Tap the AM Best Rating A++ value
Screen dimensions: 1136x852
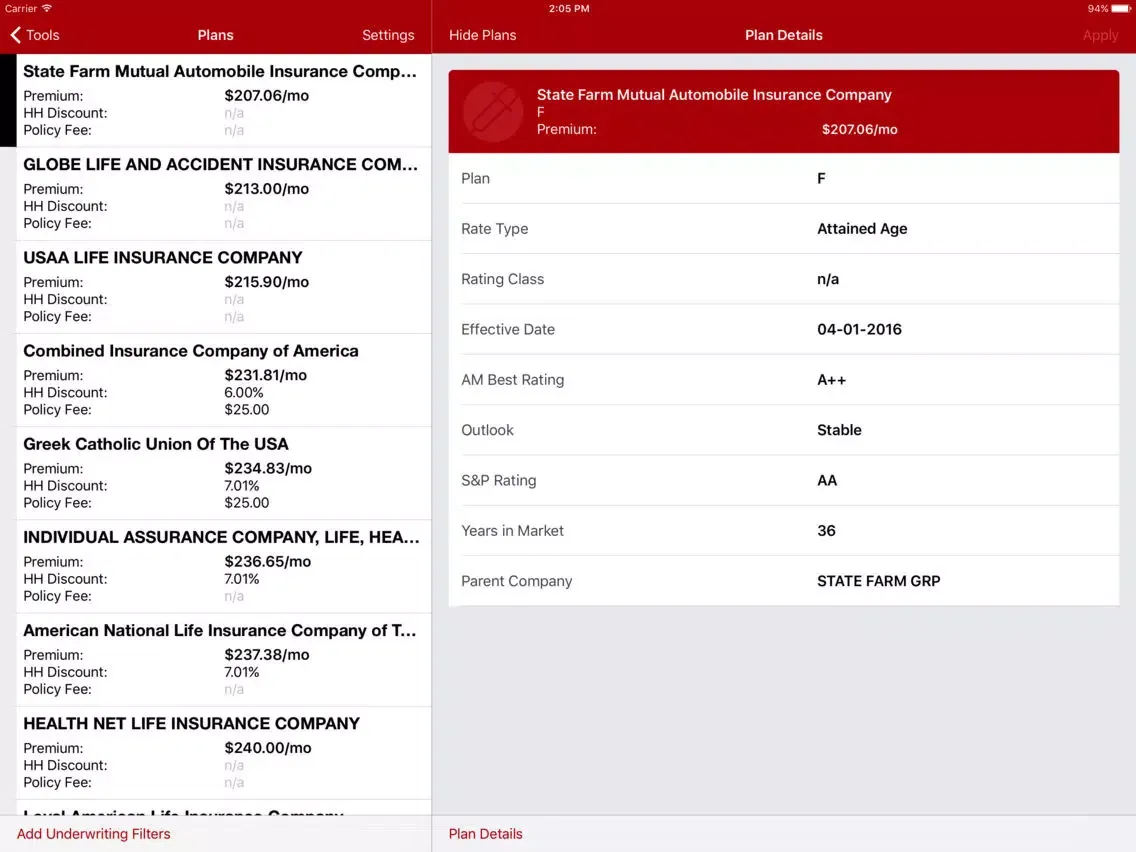tap(831, 380)
